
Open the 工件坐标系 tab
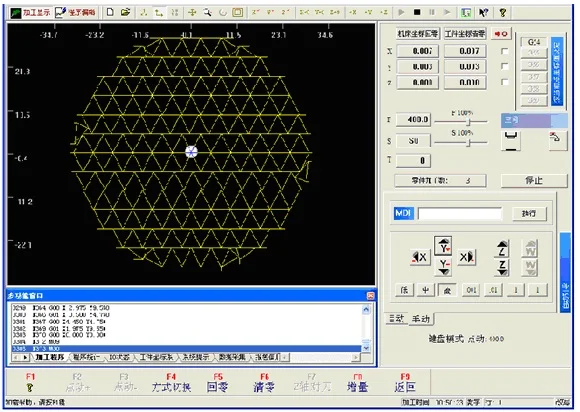point(156,357)
